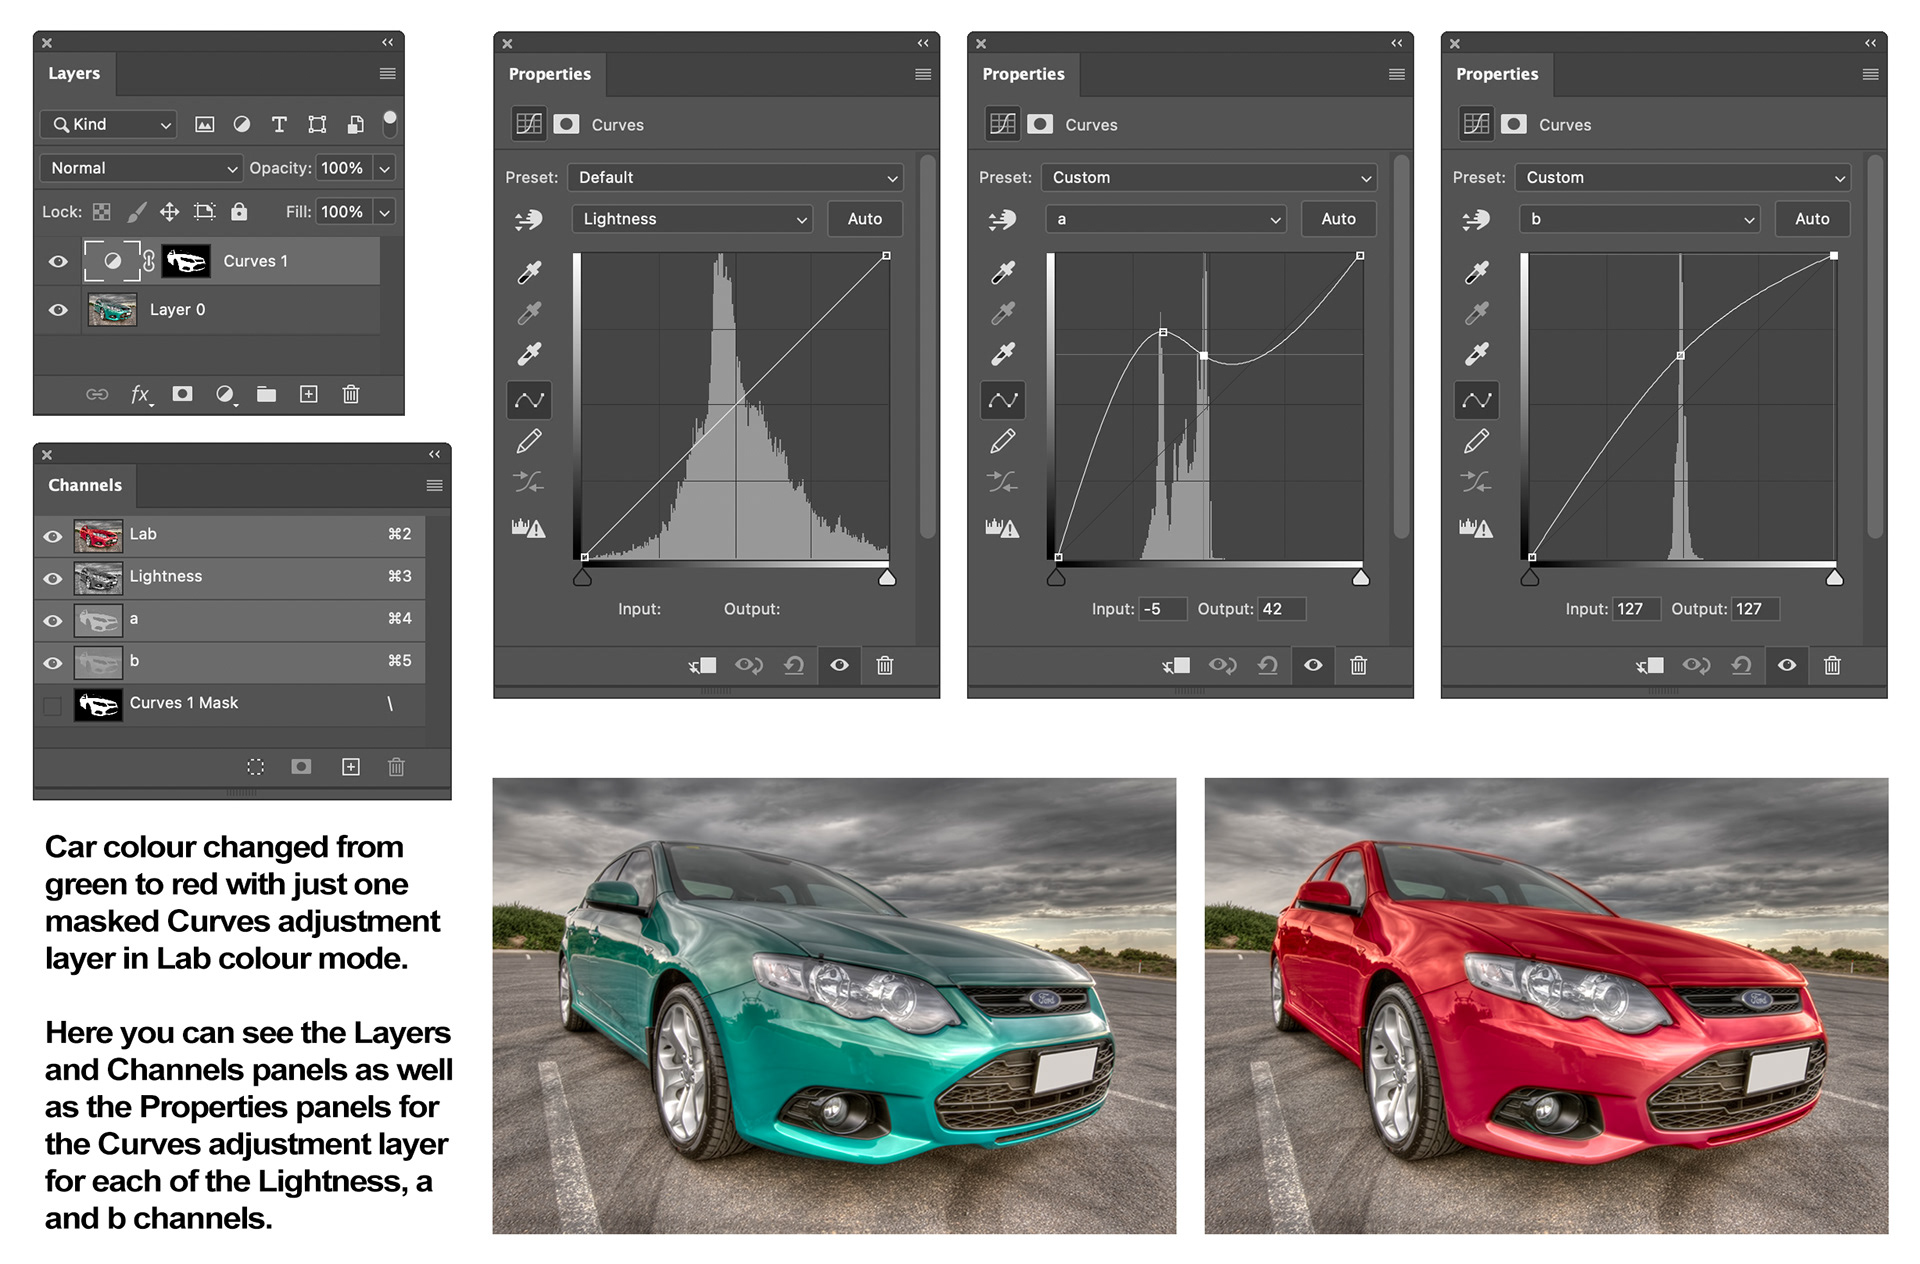This screenshot has height=1264, width=1920.
Task: Click the Output field showing 42
Action: pyautogui.click(x=1280, y=609)
